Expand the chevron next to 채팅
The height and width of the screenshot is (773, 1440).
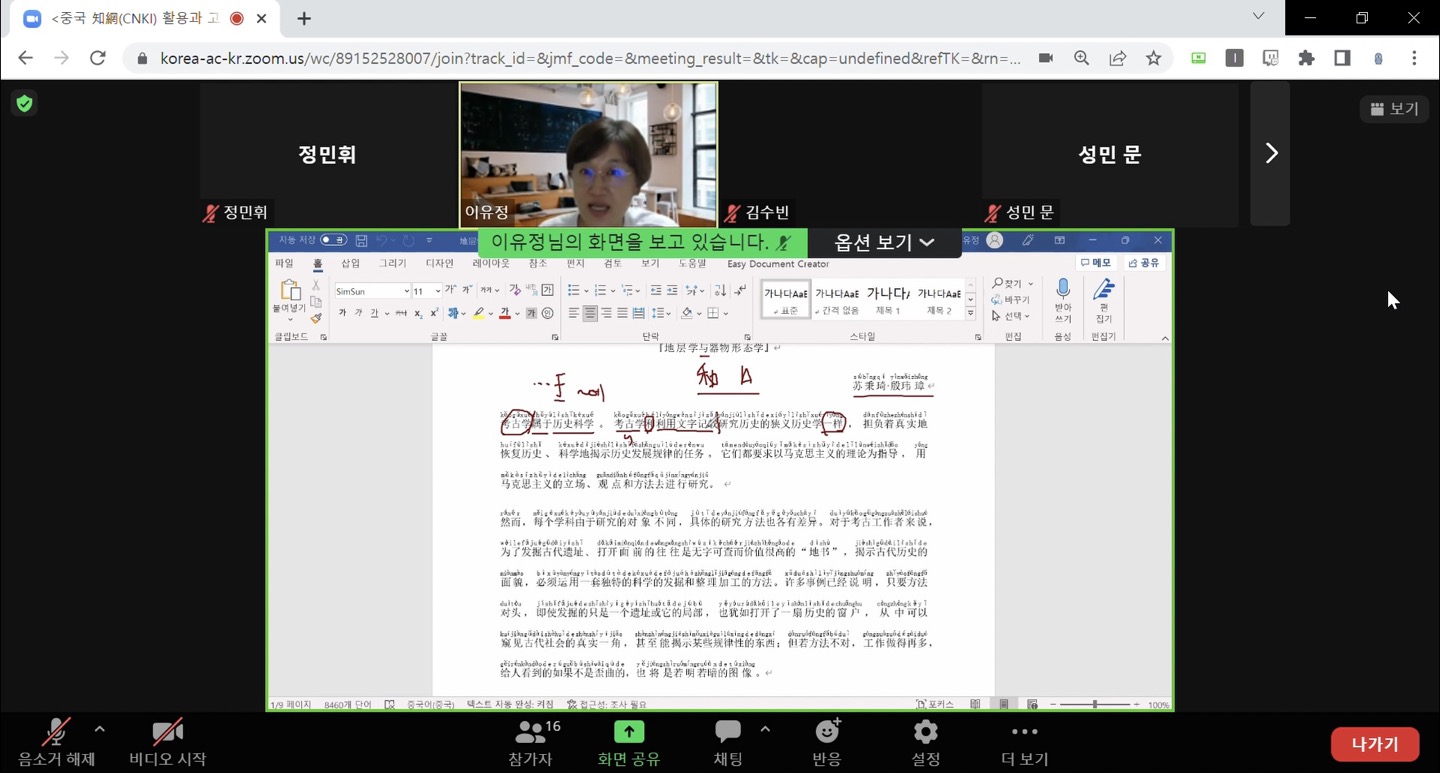click(x=765, y=729)
